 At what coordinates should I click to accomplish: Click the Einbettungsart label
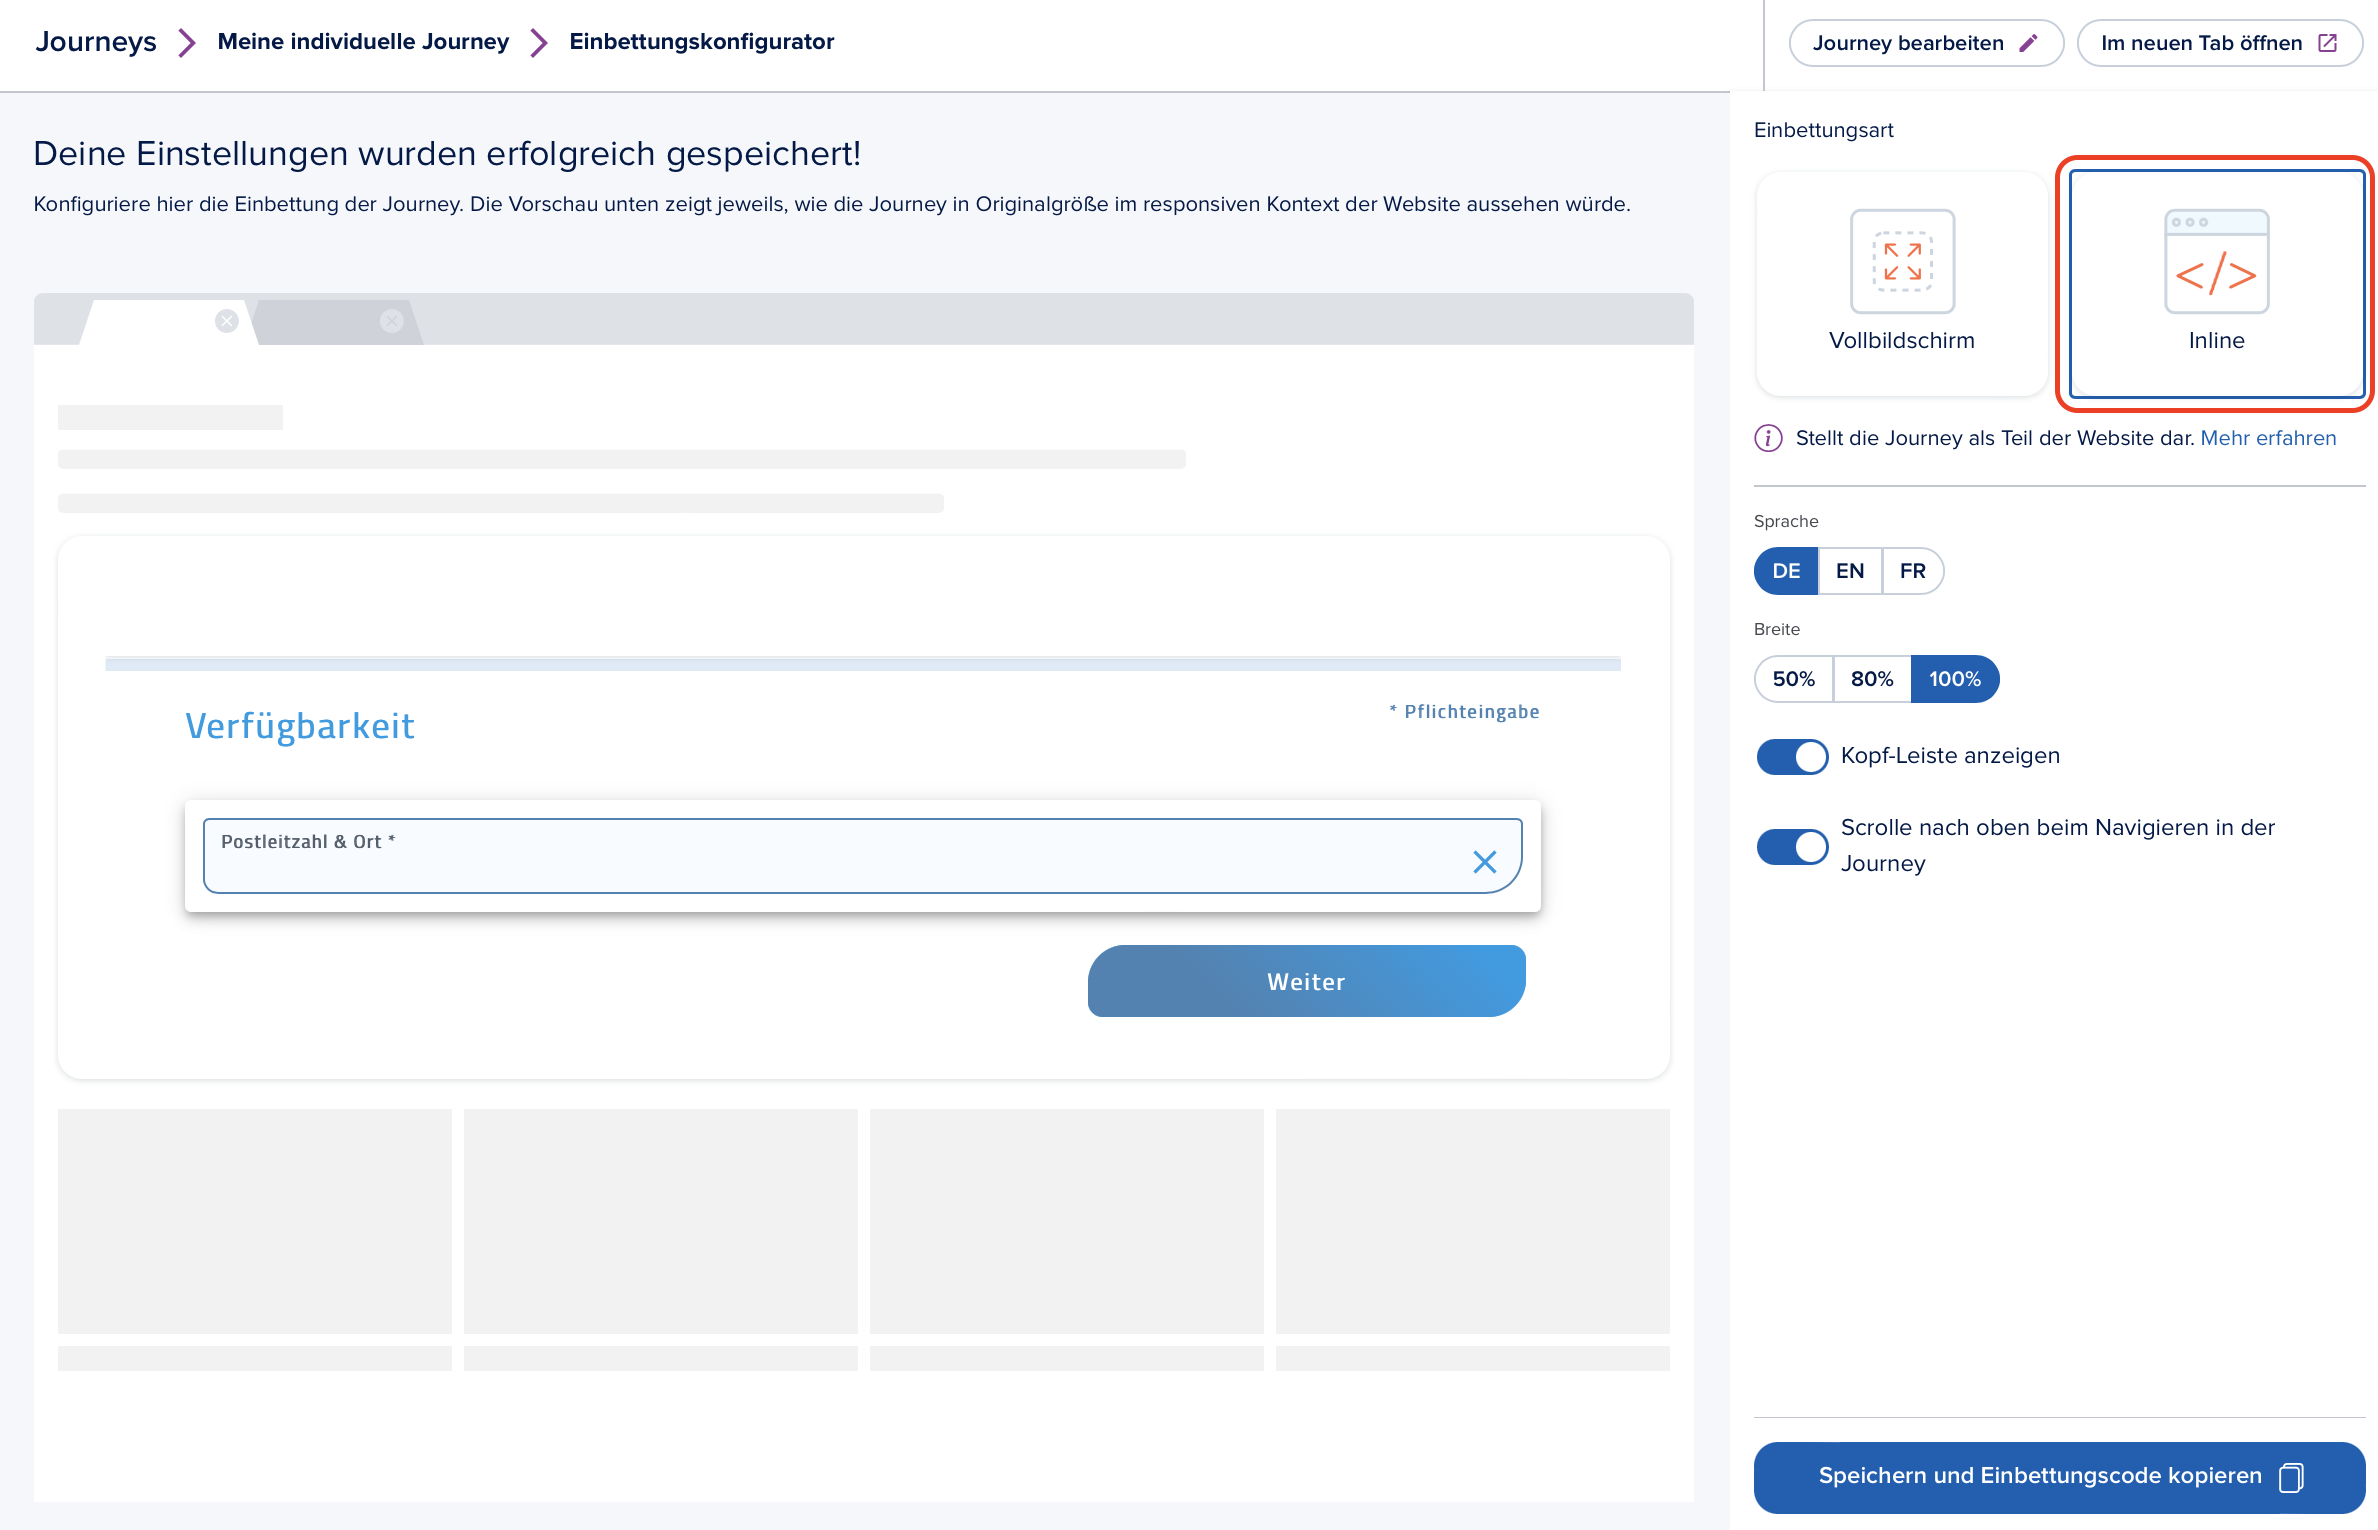pyautogui.click(x=1823, y=130)
